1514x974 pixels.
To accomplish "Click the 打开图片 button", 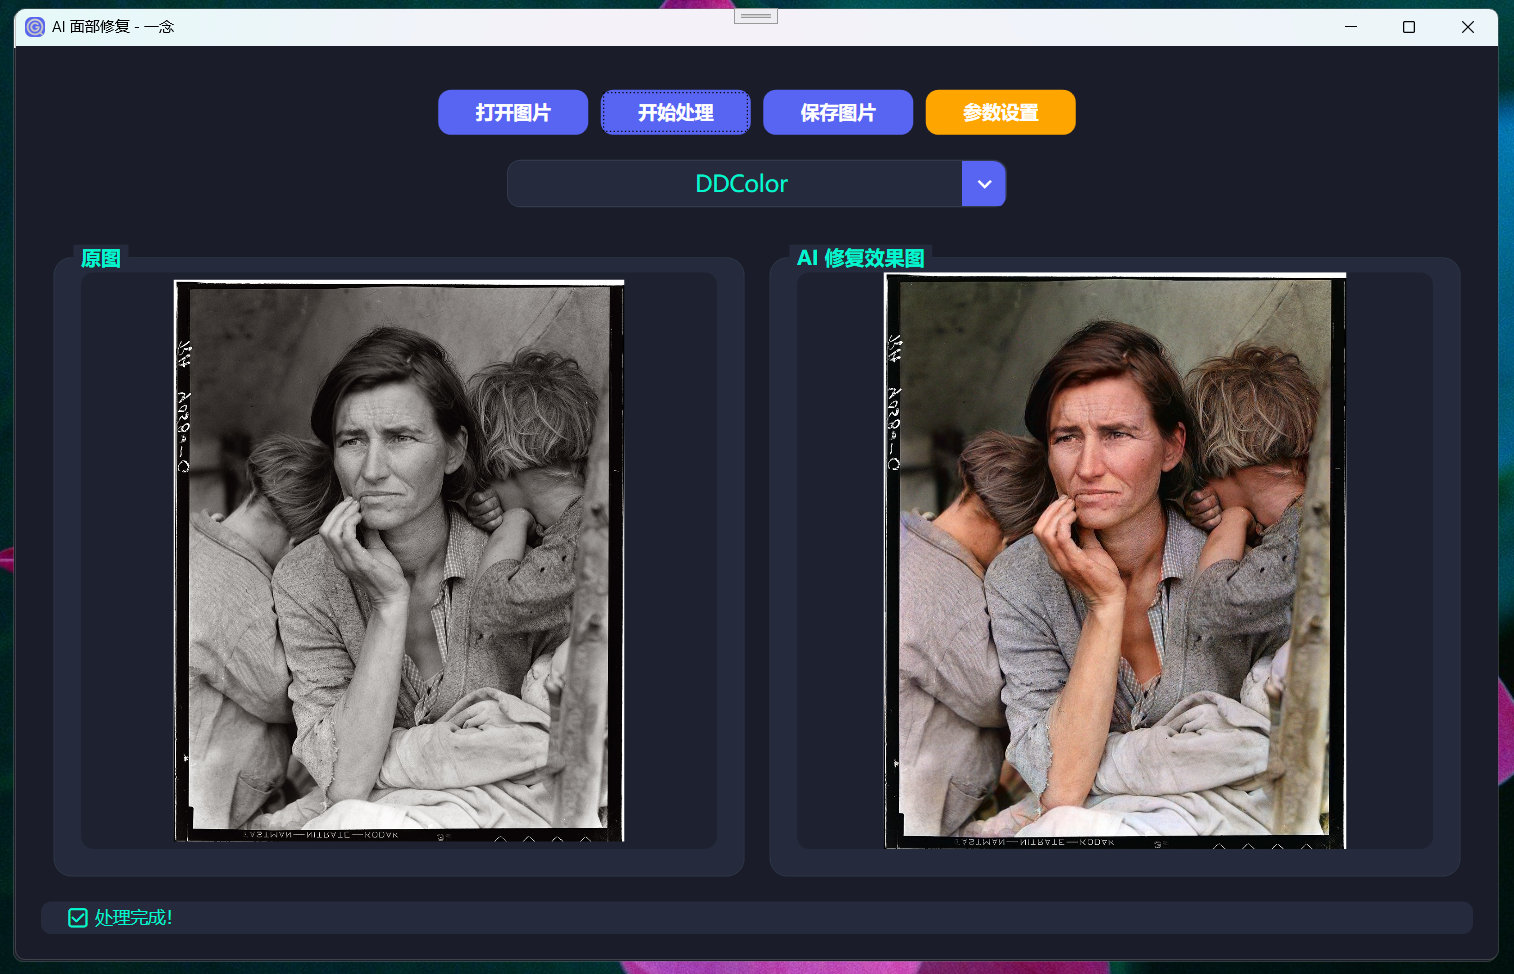I will click(513, 112).
